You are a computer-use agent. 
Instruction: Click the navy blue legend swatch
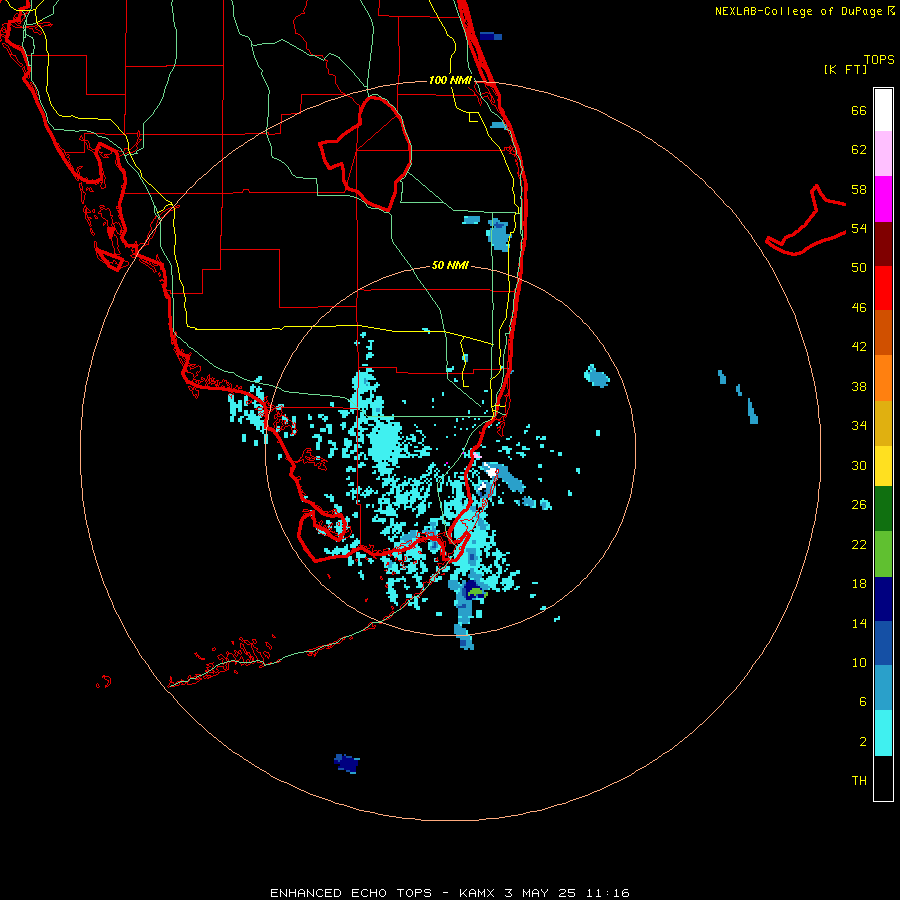(x=883, y=599)
